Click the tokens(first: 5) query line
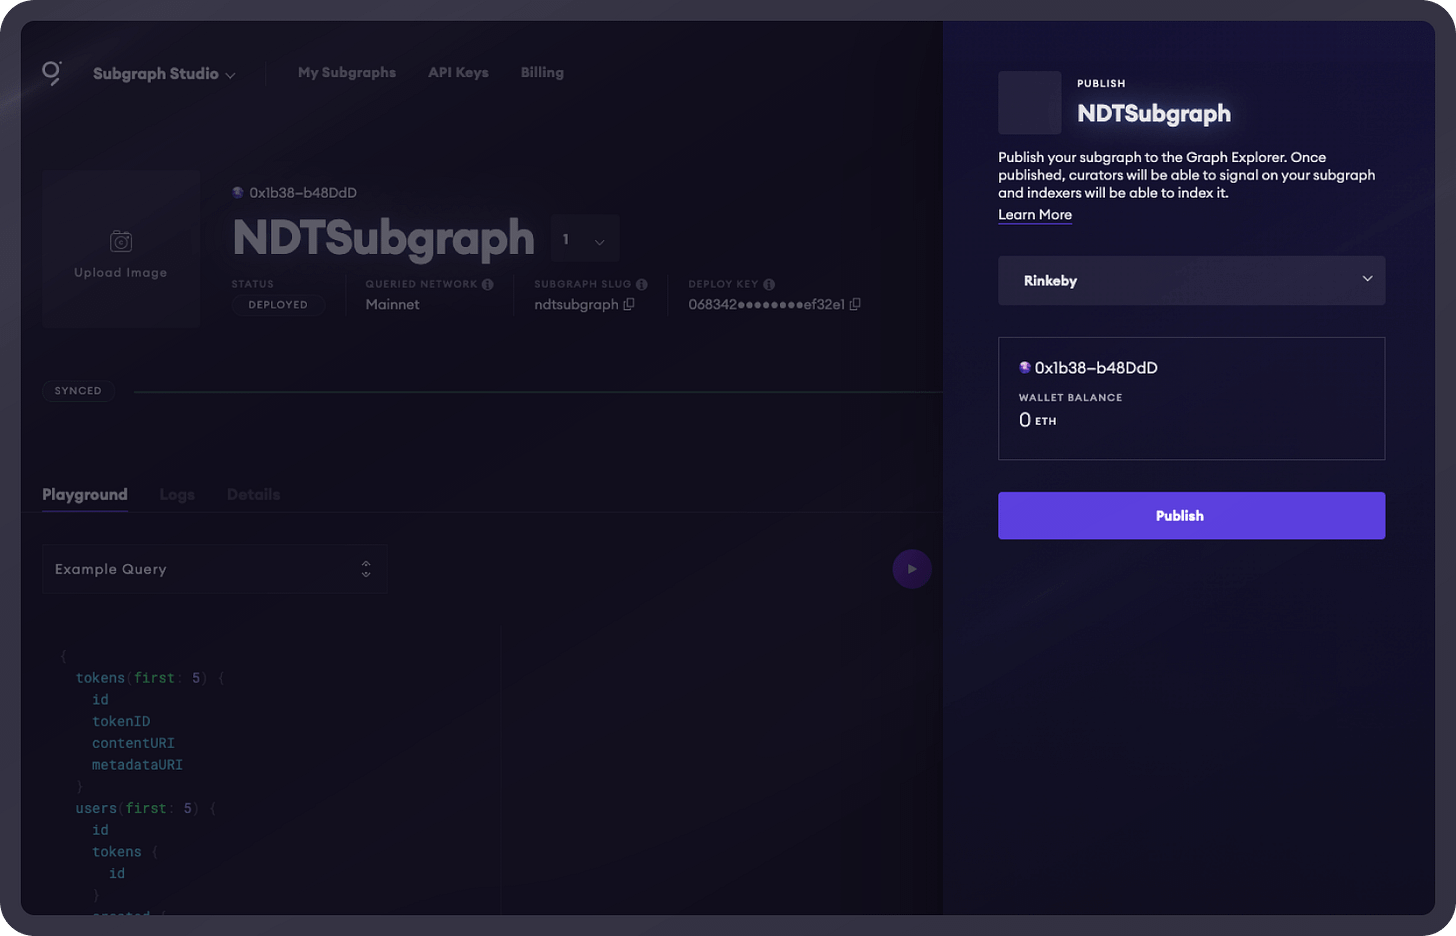Viewport: 1456px width, 936px height. (x=150, y=678)
